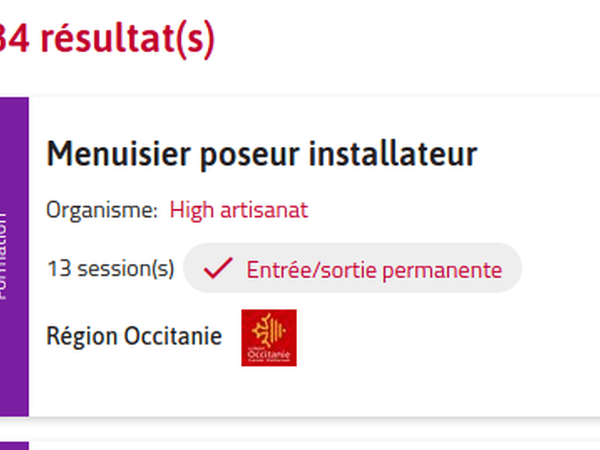Click the 13 session(s) count
The width and height of the screenshot is (600, 450).
pyautogui.click(x=110, y=269)
